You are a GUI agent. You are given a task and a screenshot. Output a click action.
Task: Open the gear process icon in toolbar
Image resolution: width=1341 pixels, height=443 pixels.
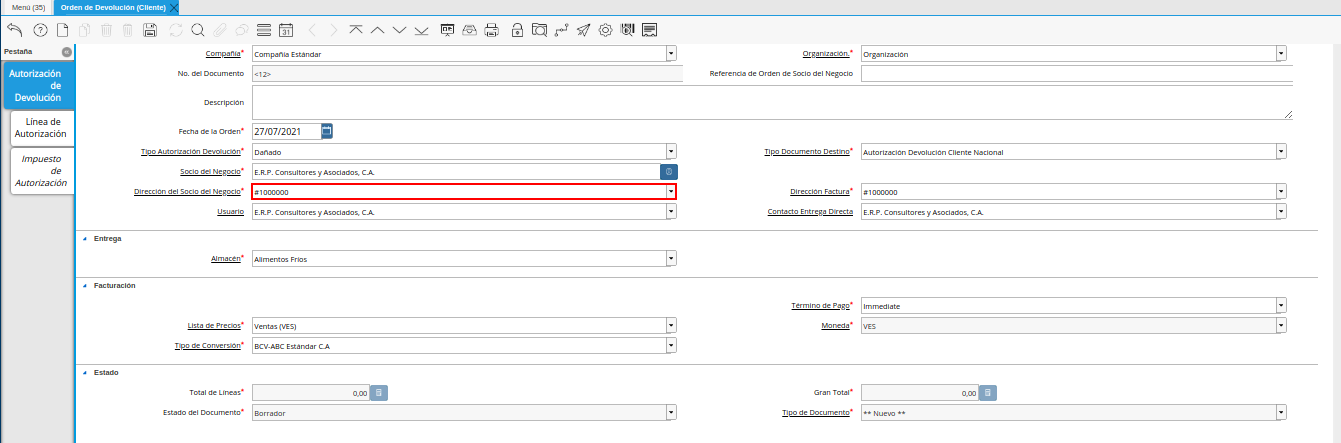[605, 30]
